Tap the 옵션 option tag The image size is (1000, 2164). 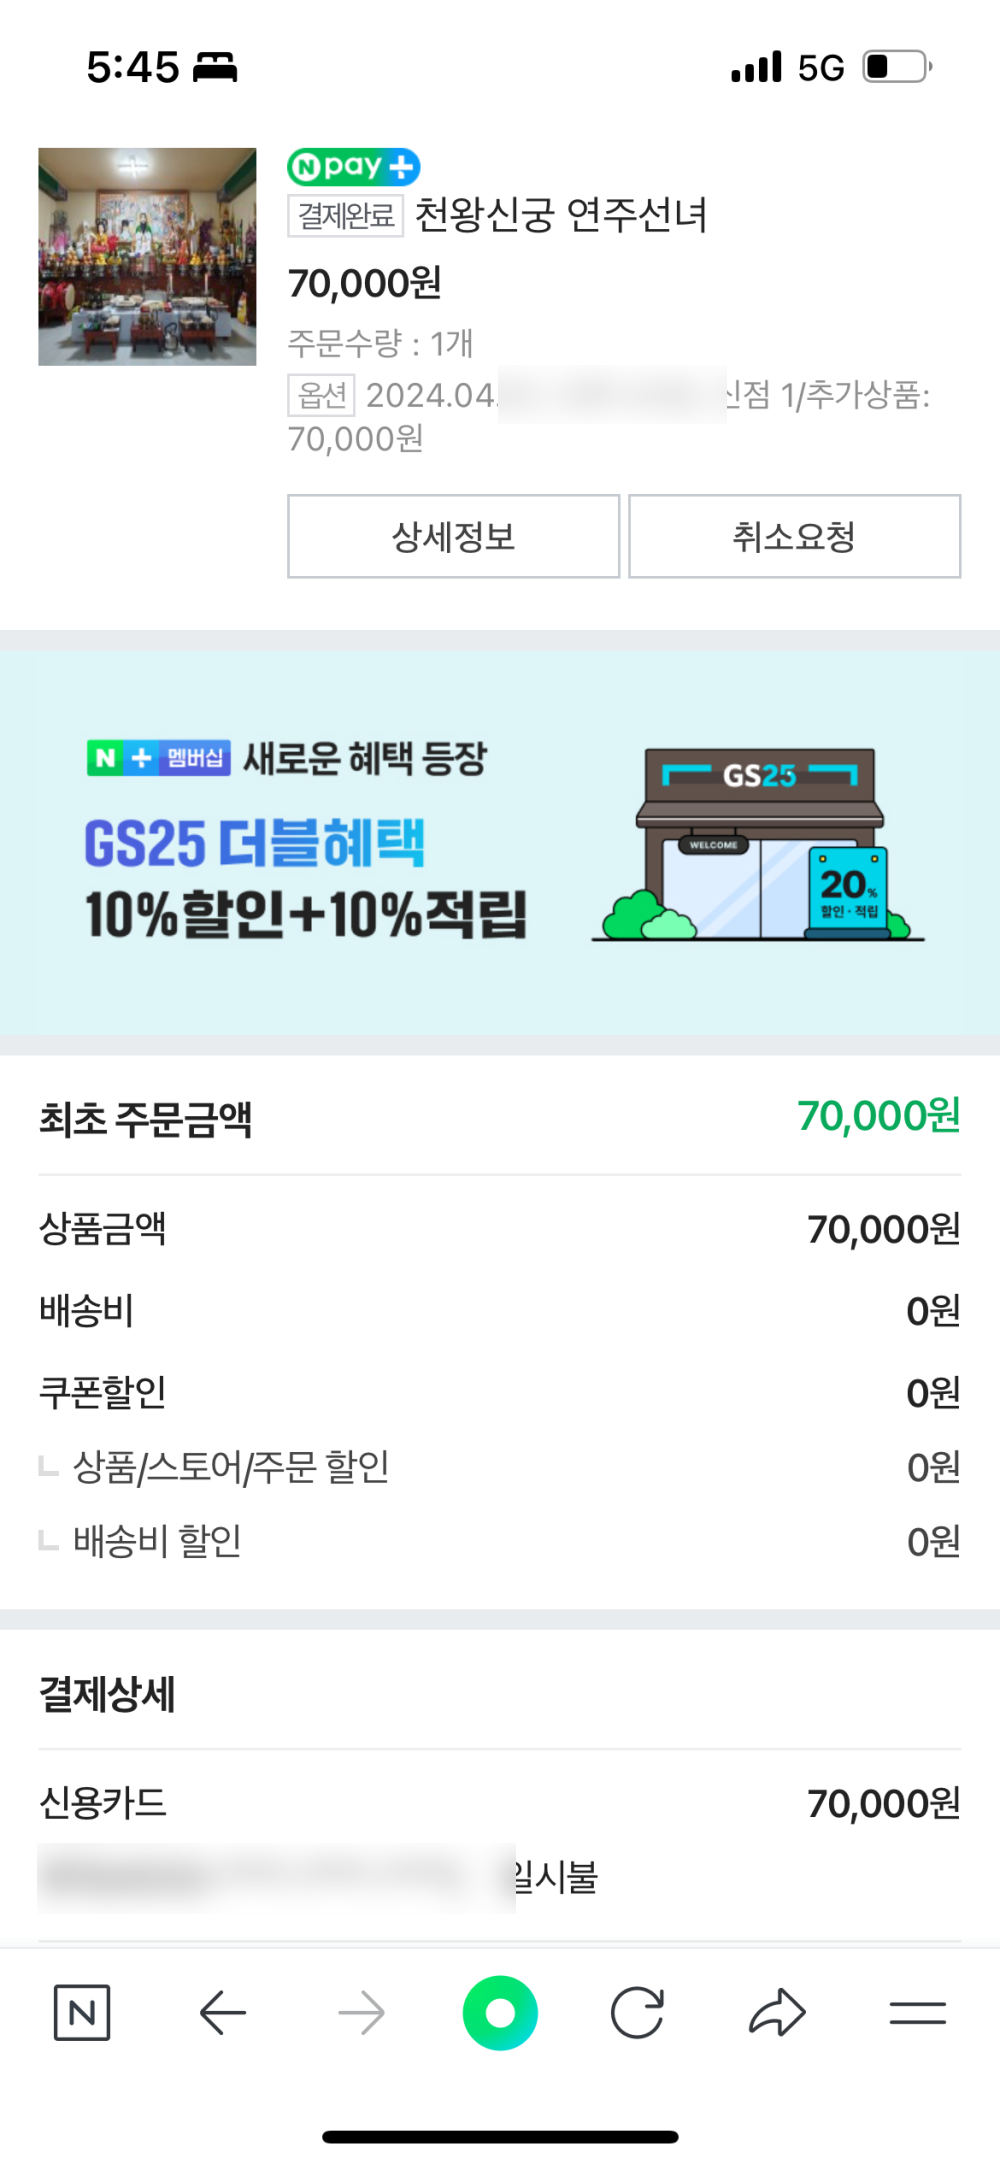pyautogui.click(x=321, y=395)
